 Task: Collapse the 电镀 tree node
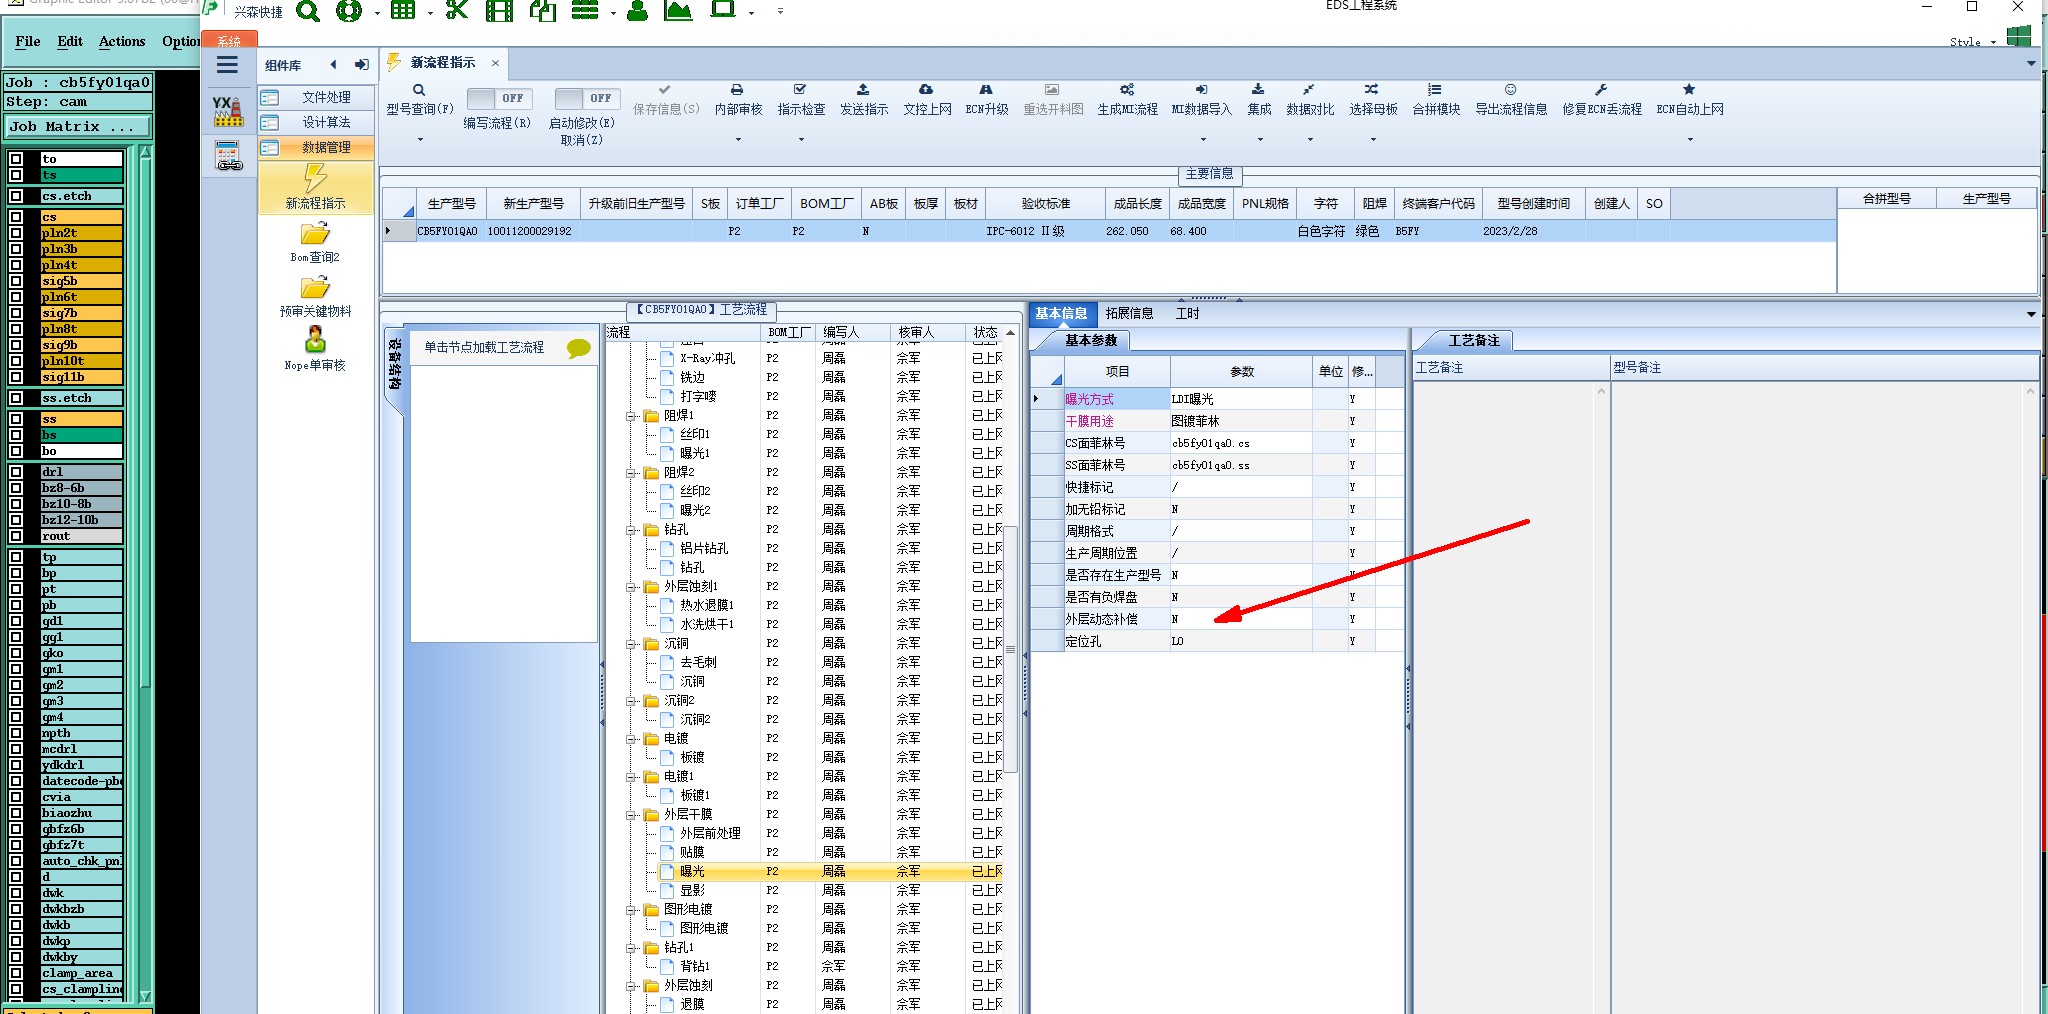[x=632, y=739]
